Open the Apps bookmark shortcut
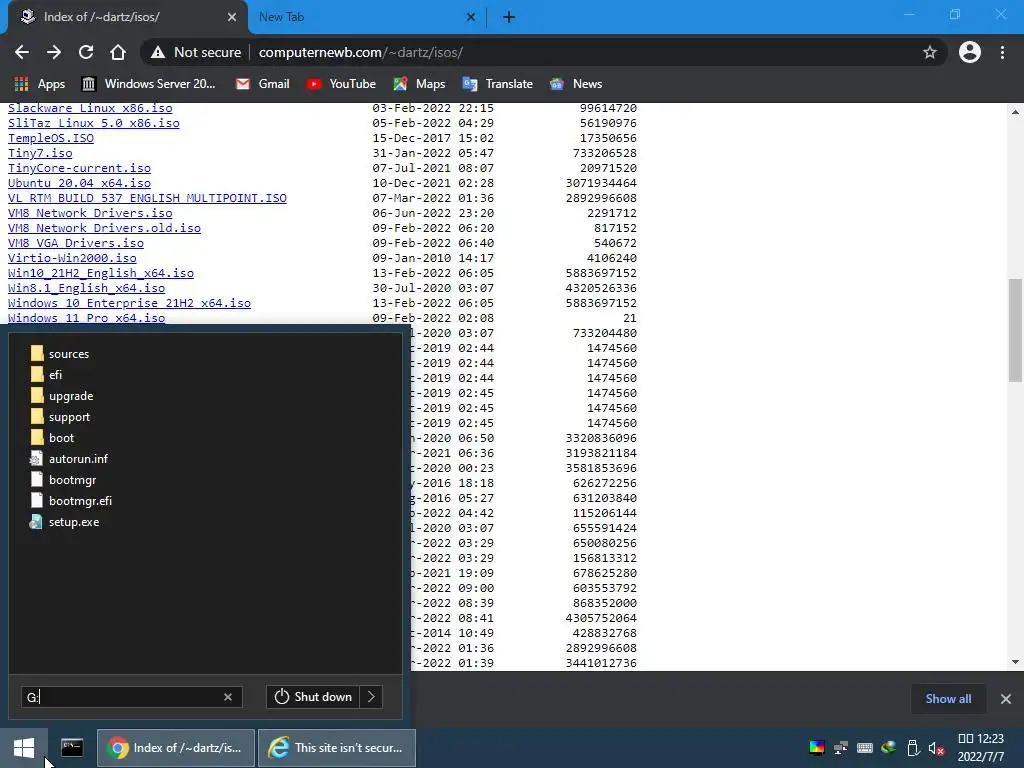 (40, 84)
